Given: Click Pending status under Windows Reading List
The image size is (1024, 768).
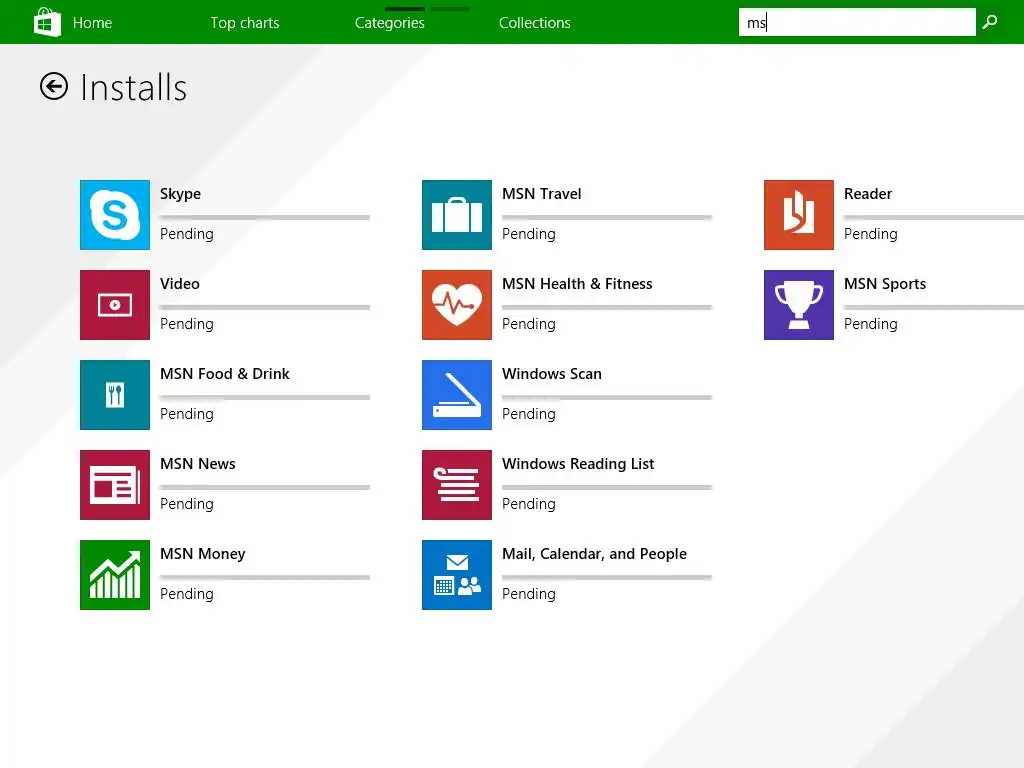Looking at the screenshot, I should [x=529, y=505].
